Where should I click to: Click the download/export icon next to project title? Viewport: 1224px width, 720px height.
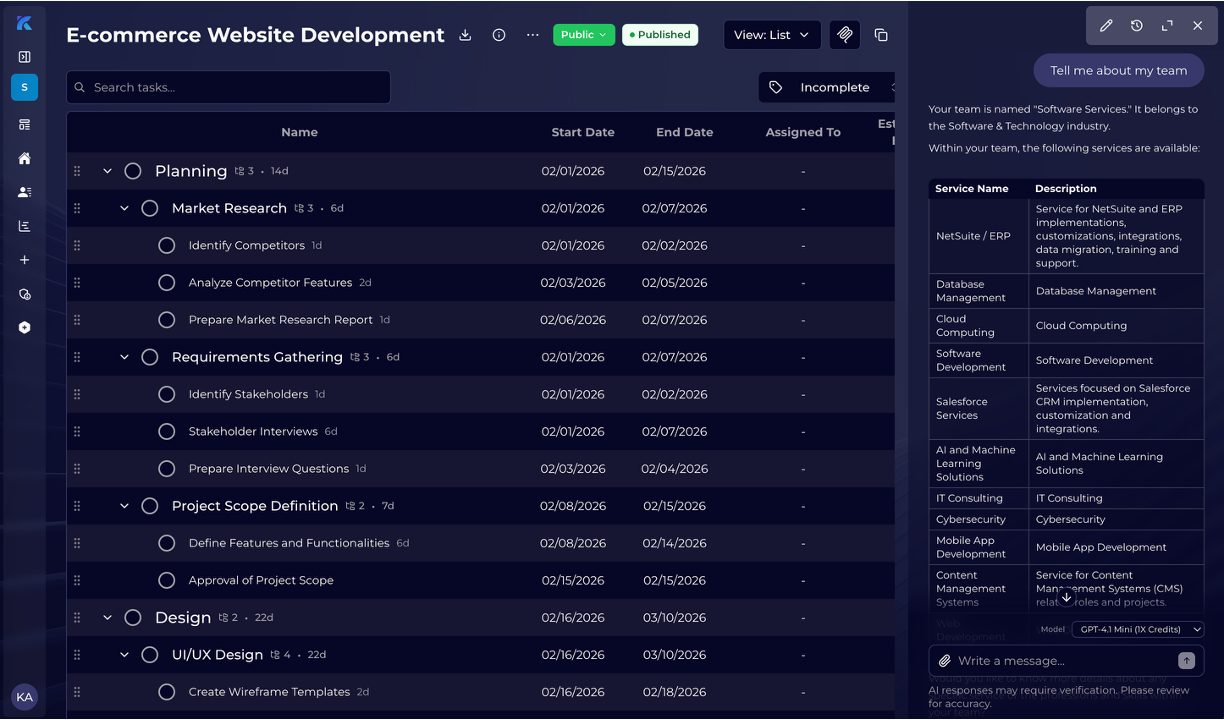click(x=464, y=35)
